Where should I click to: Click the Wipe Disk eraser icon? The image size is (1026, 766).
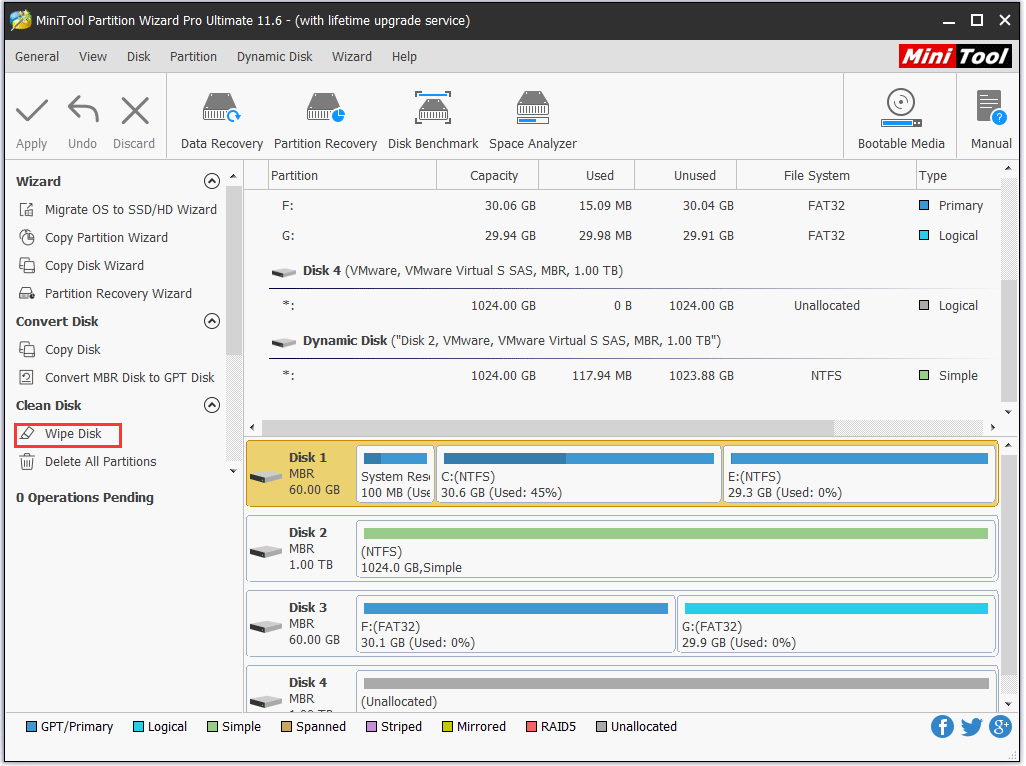[x=27, y=434]
